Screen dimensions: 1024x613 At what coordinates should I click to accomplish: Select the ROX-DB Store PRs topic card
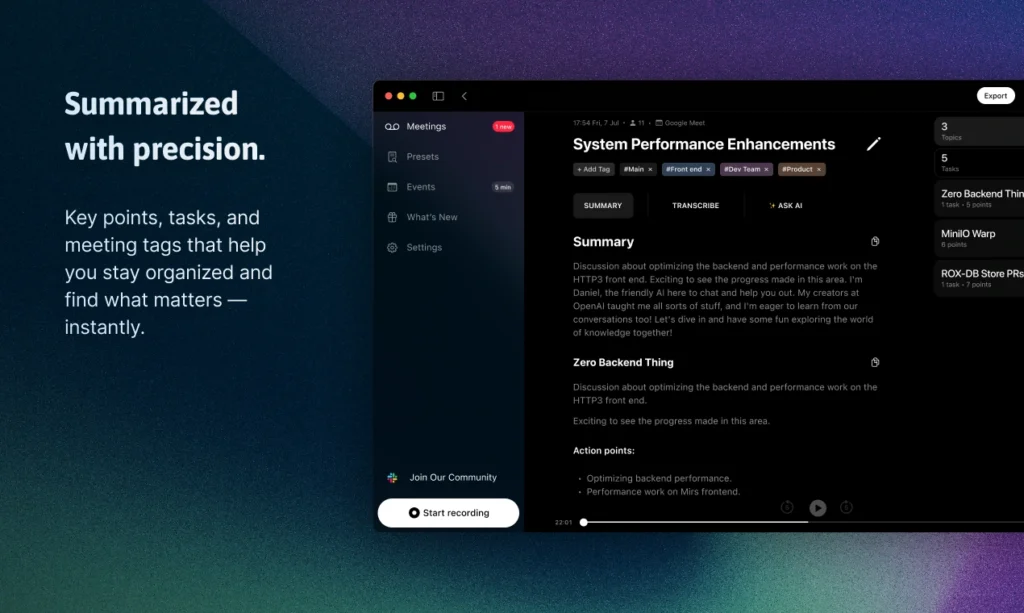(979, 278)
